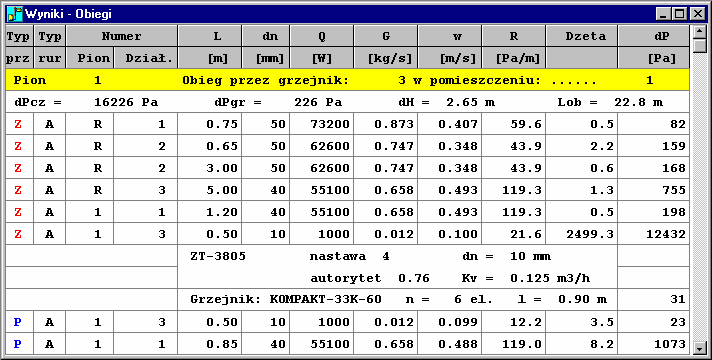Screen dimensions: 712x360
Task: Click the [W] unit header
Action: [321, 58]
